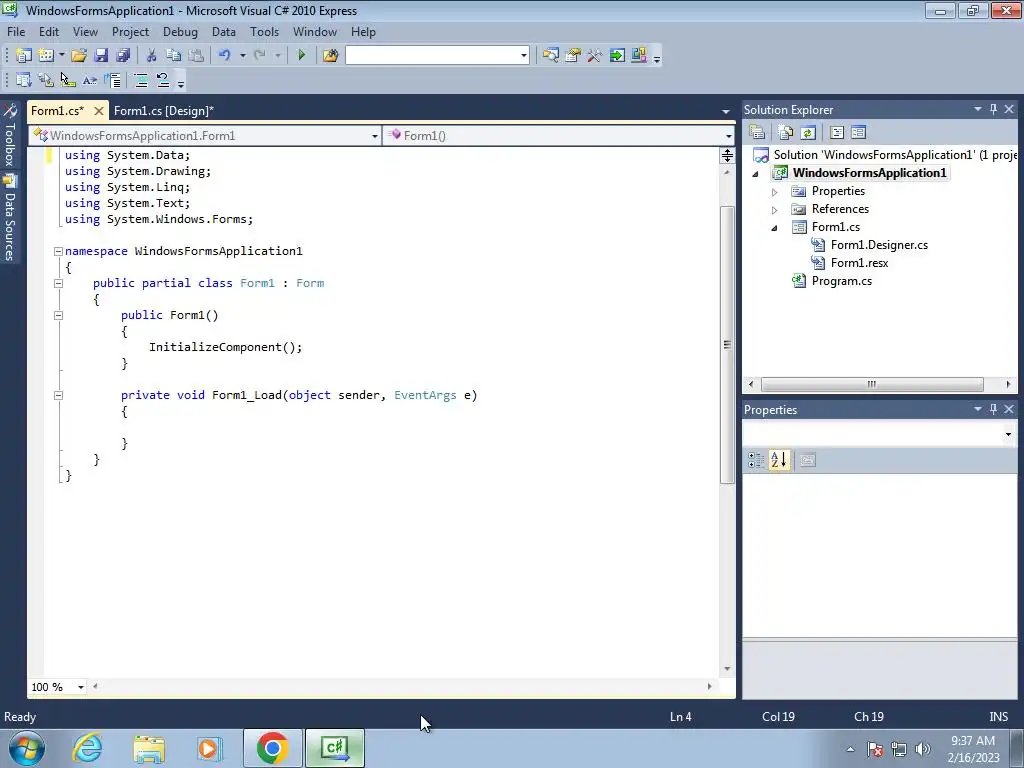Open the Properties Window toolbar icon

pos(573,56)
